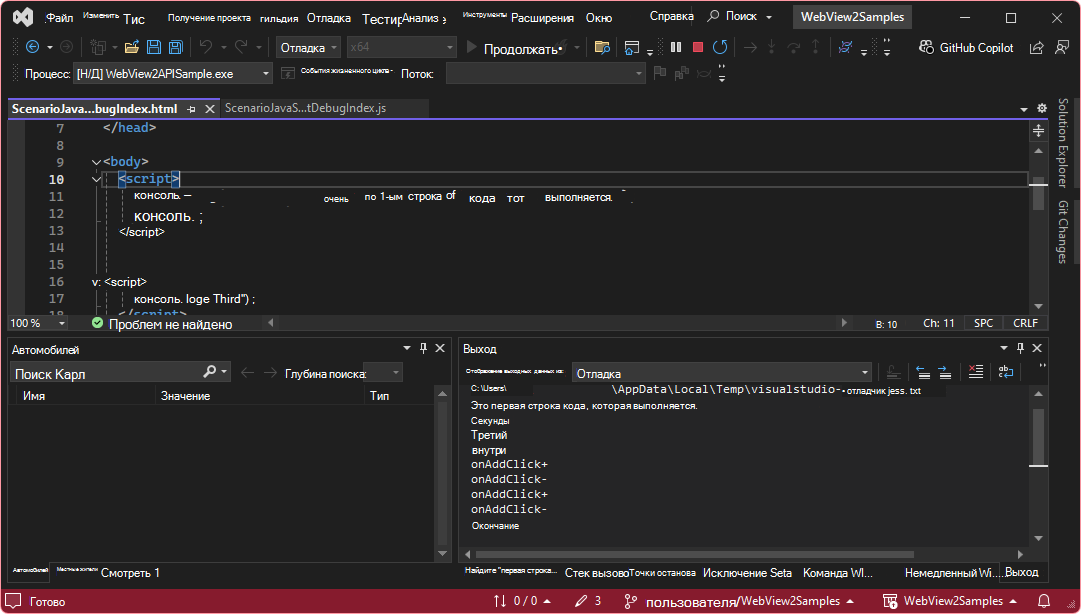This screenshot has height=614, width=1081.
Task: Click go to next message icon in Выход
Action: [x=944, y=372]
